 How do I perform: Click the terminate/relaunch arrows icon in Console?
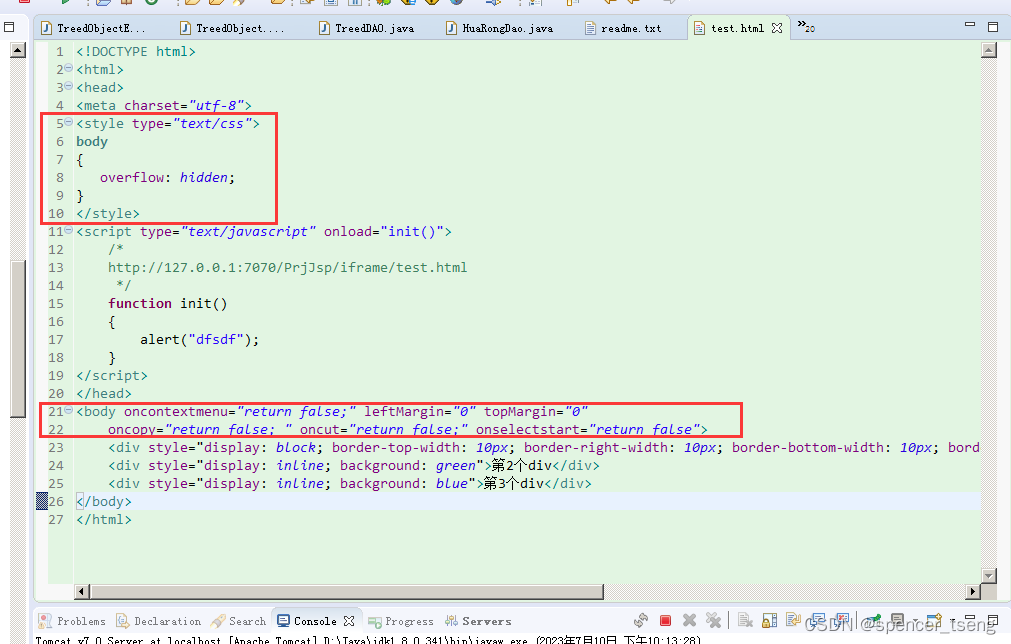(x=641, y=620)
